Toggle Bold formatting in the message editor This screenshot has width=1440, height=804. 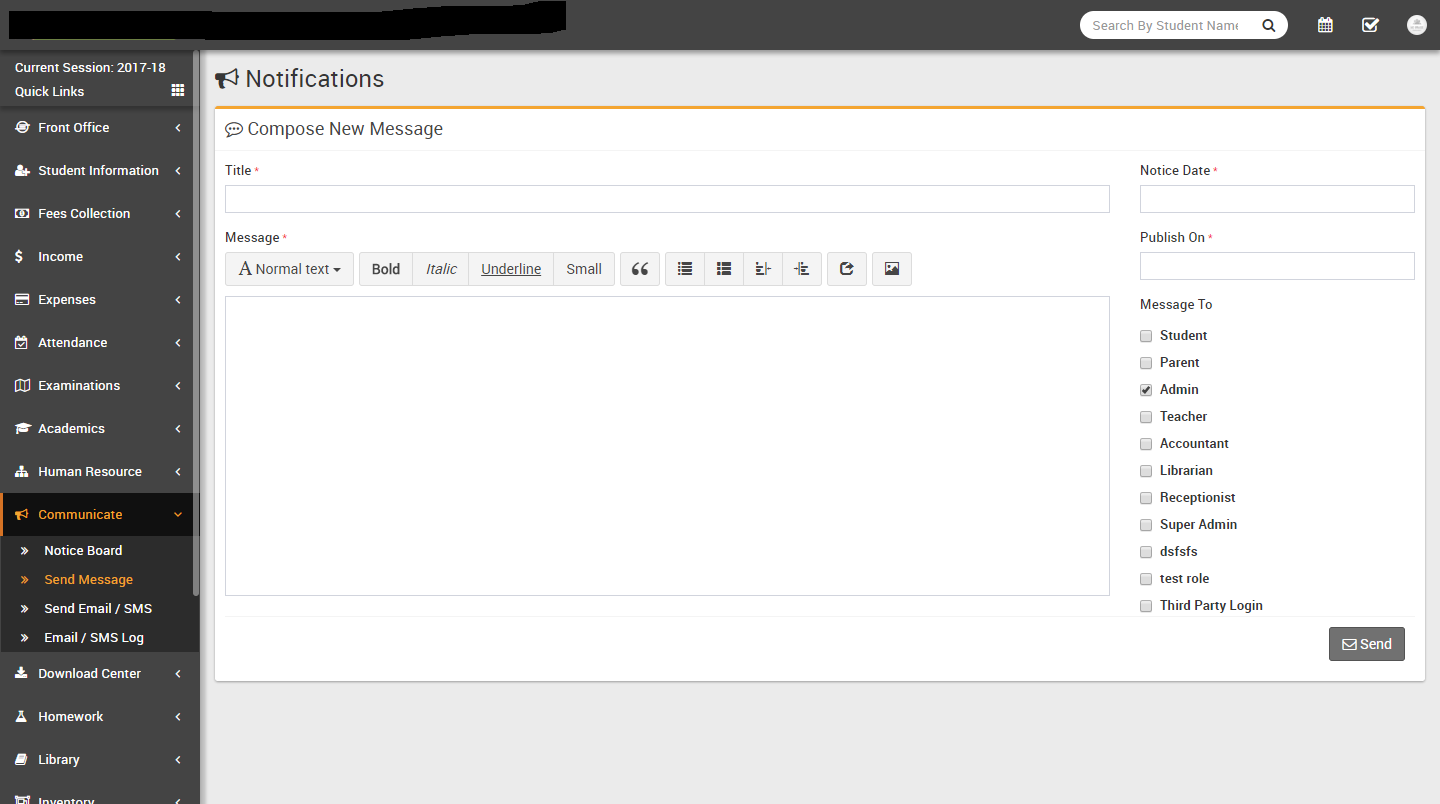tap(385, 269)
